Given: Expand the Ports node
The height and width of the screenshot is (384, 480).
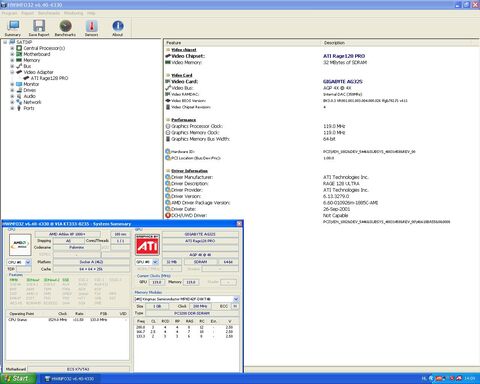Looking at the screenshot, I should (x=12, y=108).
